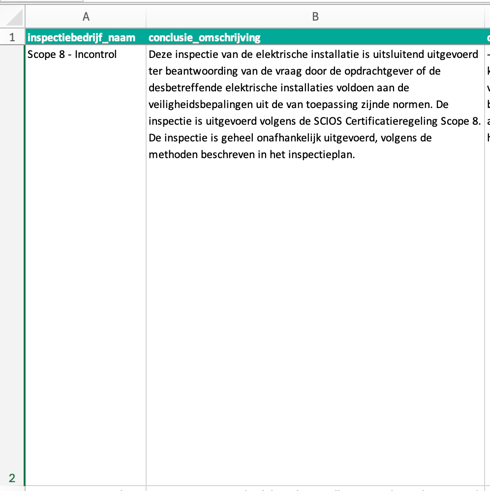This screenshot has width=490, height=491.
Task: Select row 2 header number
Action: [x=12, y=265]
